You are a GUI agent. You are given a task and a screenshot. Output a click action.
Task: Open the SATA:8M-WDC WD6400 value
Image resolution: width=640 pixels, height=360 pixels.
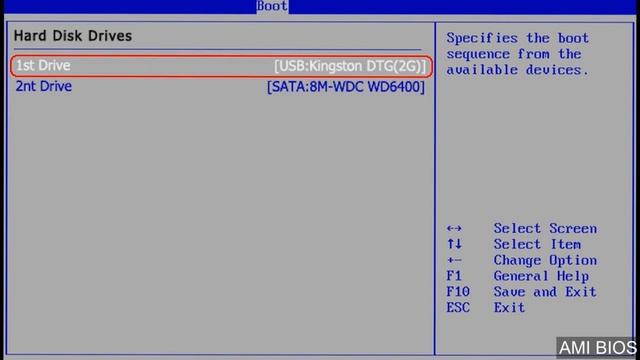point(346,87)
